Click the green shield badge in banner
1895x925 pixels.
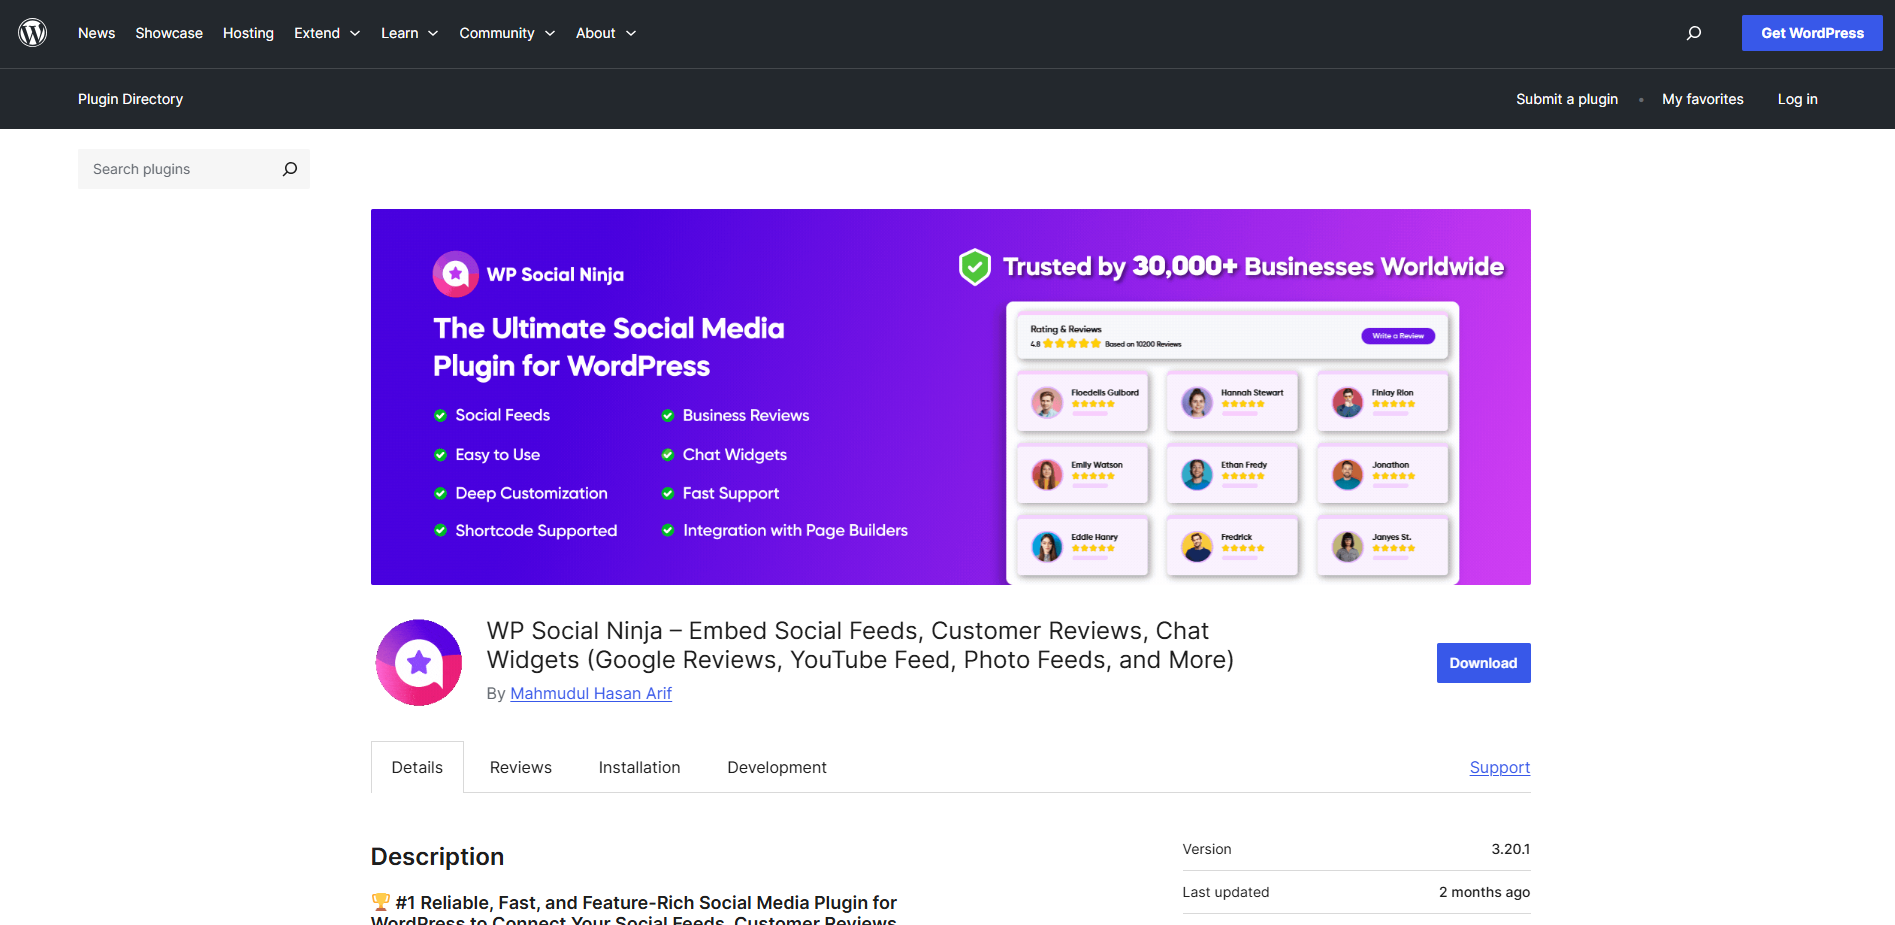coord(974,267)
